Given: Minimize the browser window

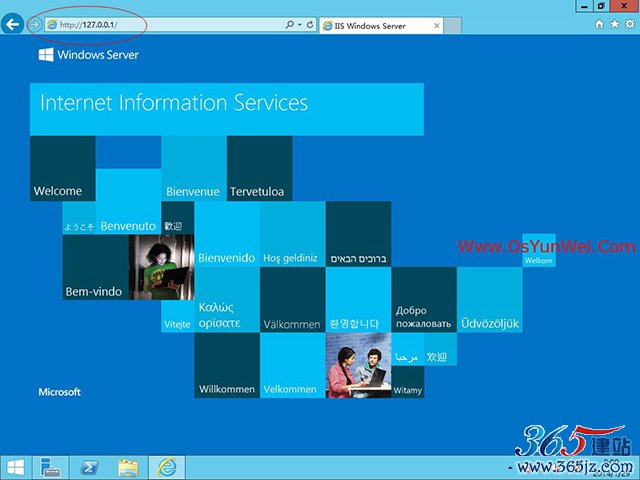Looking at the screenshot, I should click(584, 6).
